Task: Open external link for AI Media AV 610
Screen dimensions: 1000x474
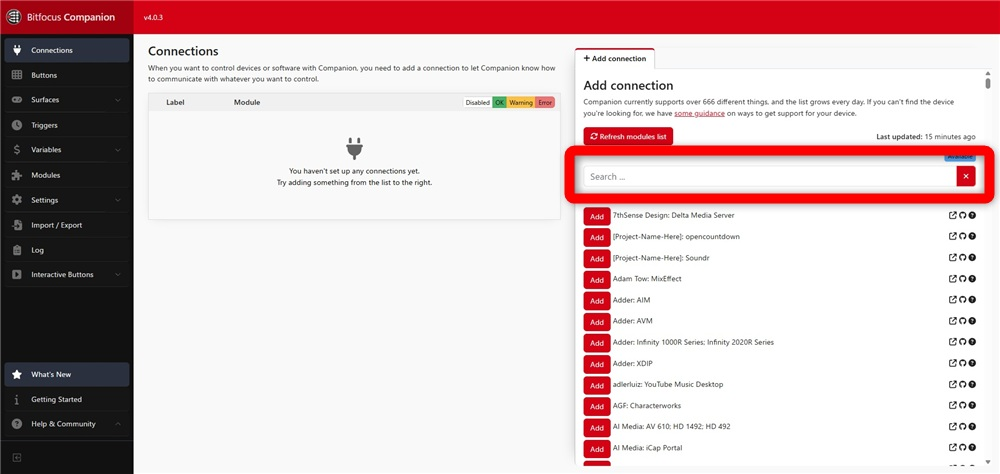Action: [953, 427]
